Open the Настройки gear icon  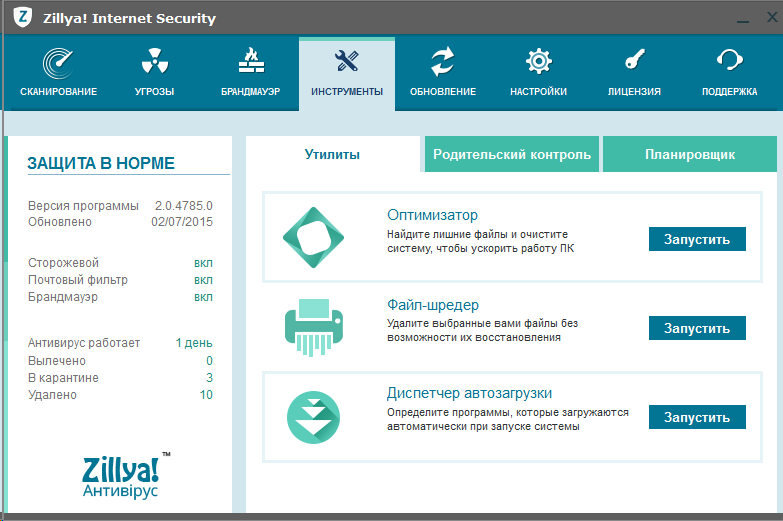click(x=539, y=61)
